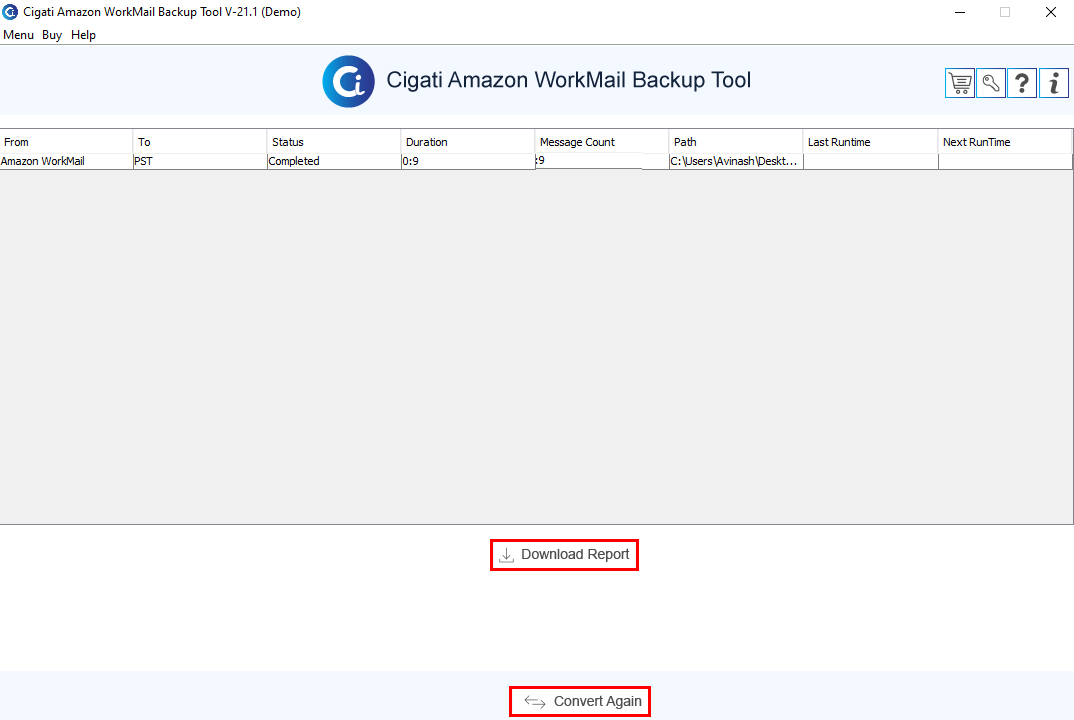This screenshot has height=720, width=1074.
Task: Click the Duration column header
Action: point(468,142)
